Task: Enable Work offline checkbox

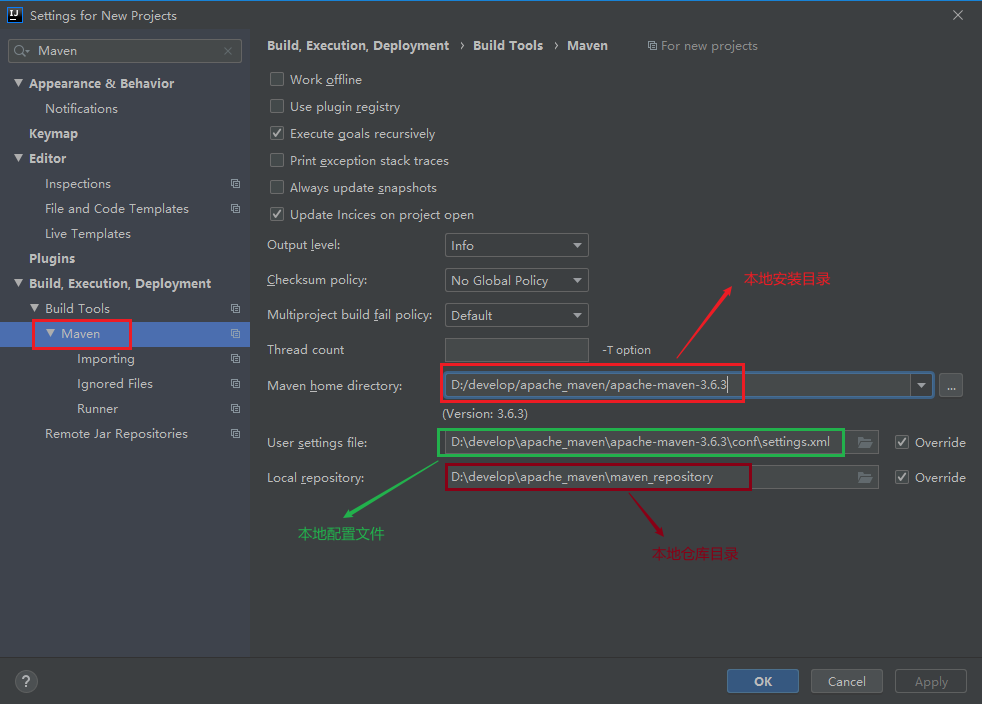Action: 277,79
